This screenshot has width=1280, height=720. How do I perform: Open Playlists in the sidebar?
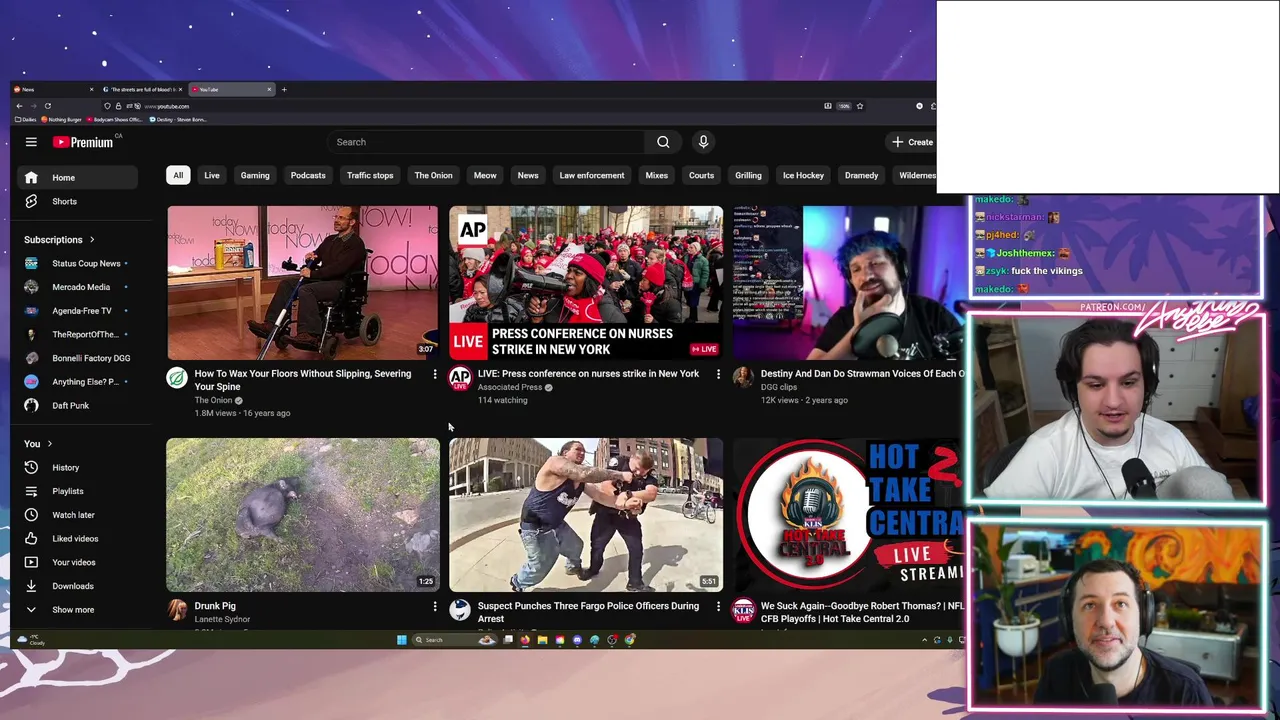pos(78,491)
